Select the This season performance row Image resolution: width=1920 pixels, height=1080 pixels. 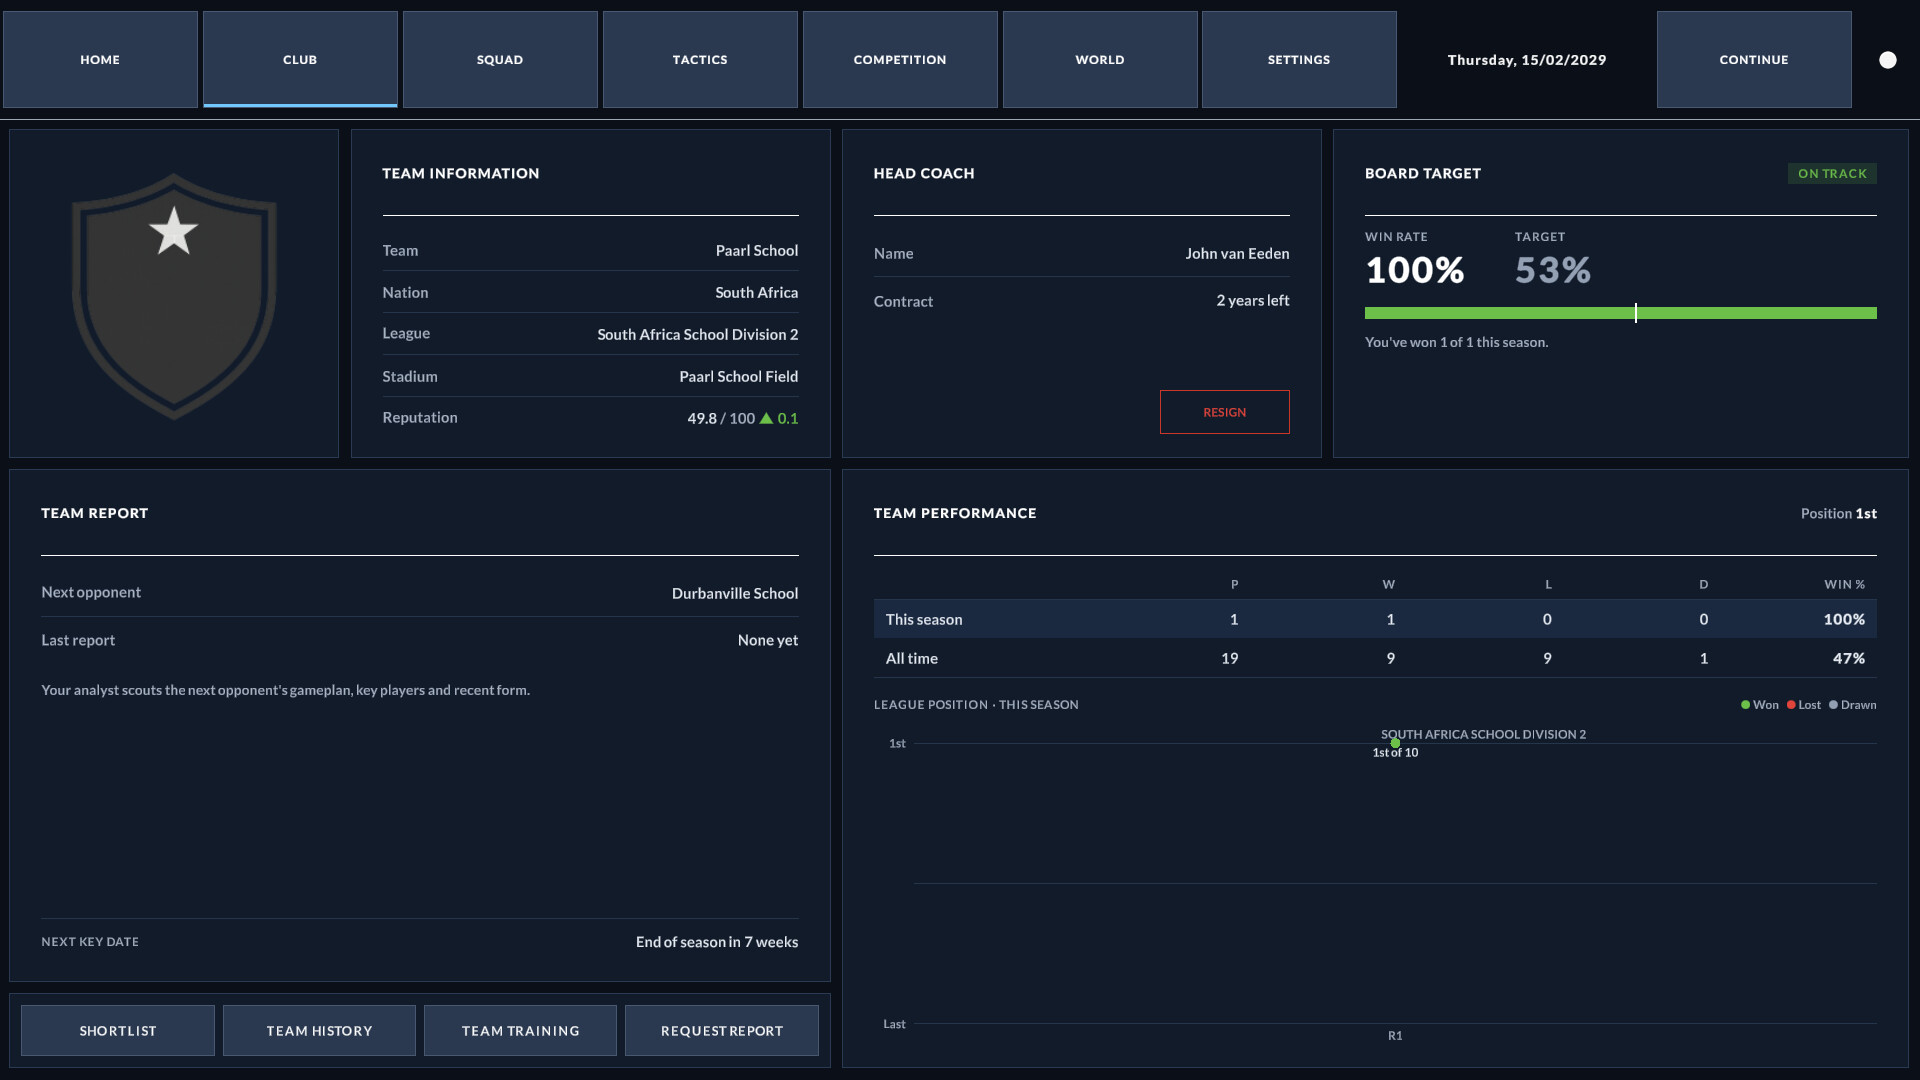click(1375, 619)
